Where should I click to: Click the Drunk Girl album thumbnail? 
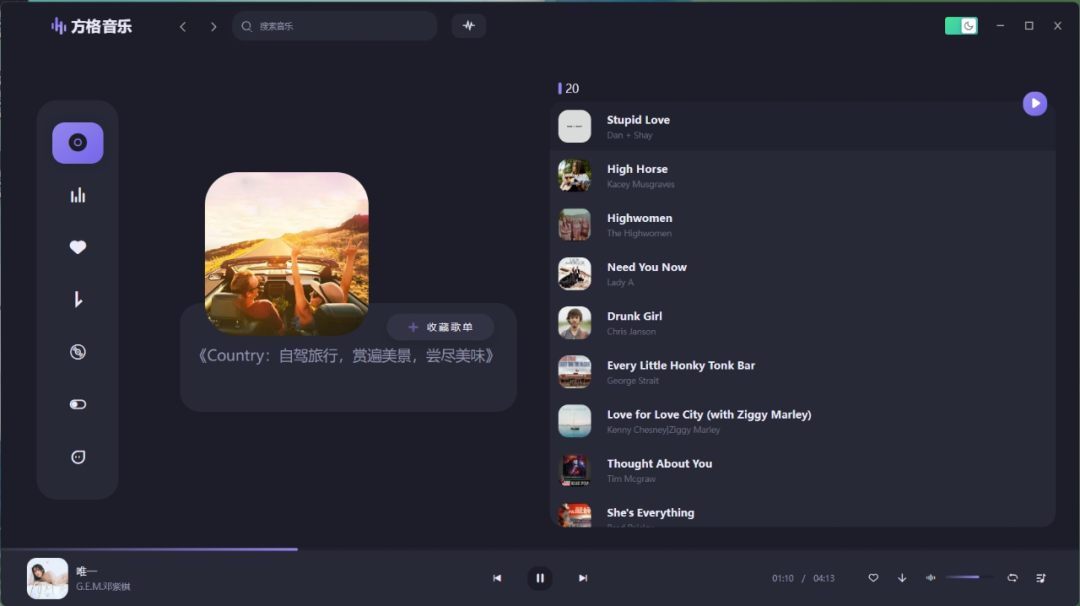tap(574, 323)
